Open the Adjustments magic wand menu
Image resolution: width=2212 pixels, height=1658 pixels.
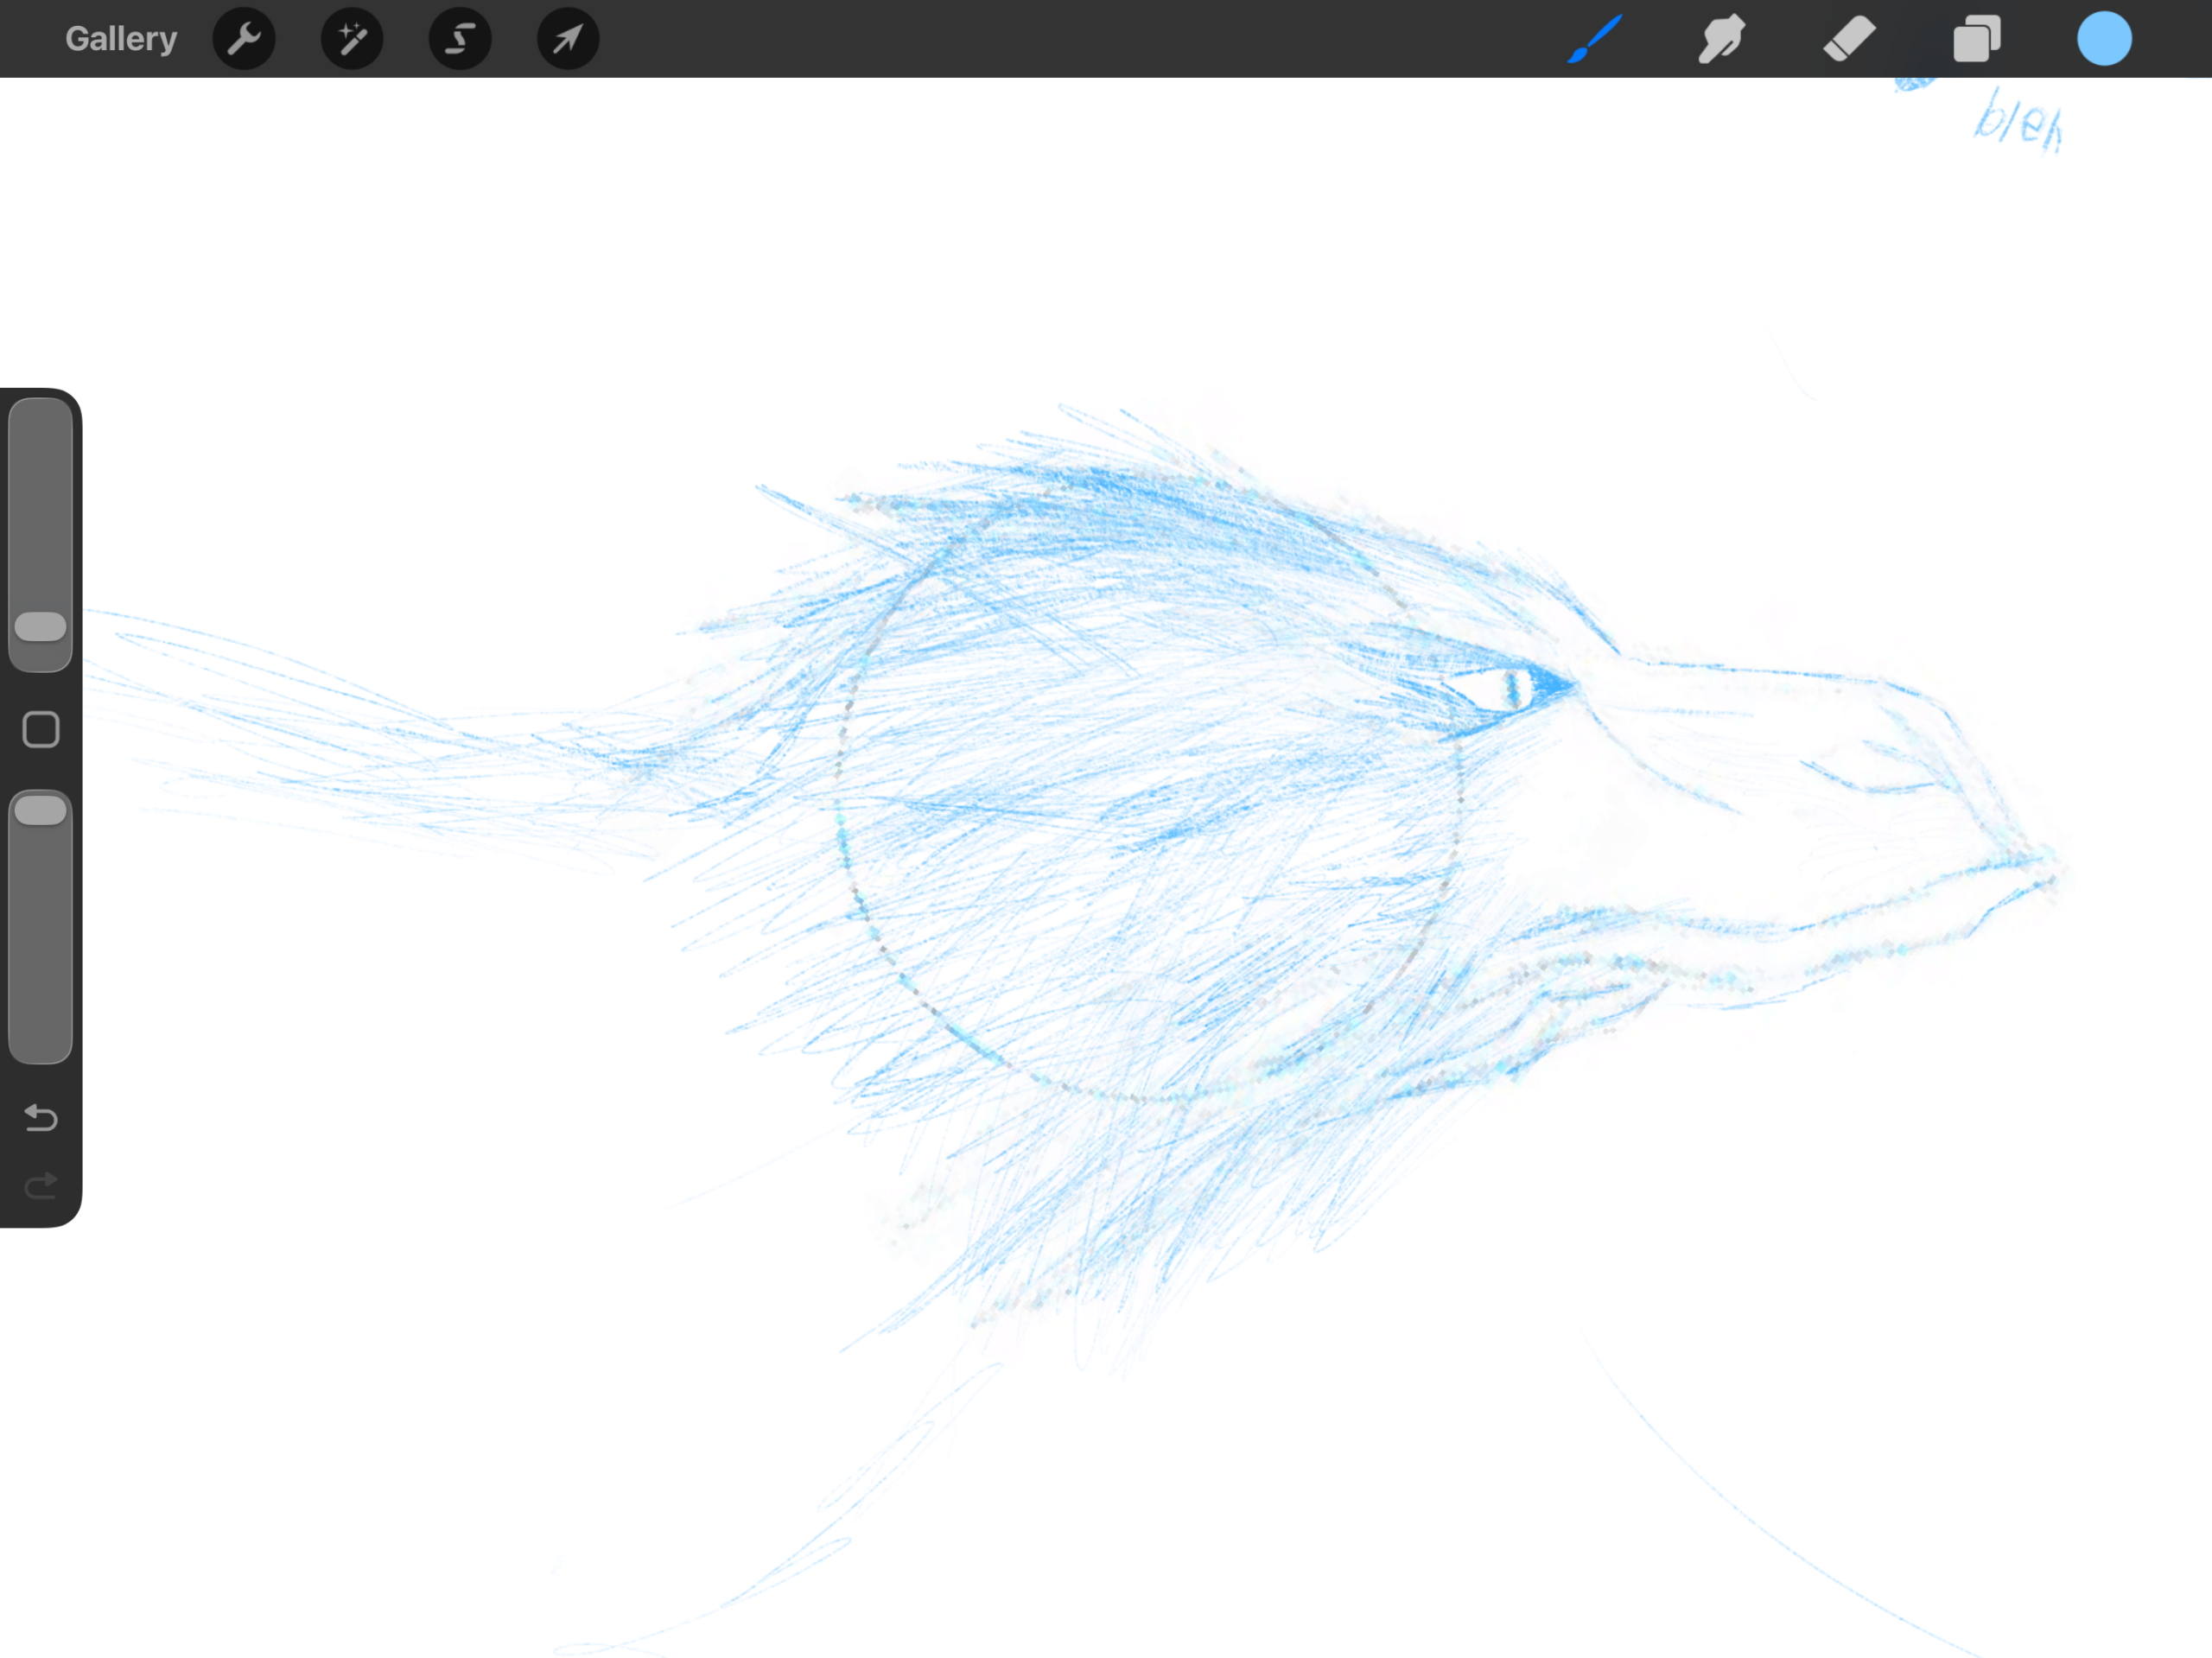coord(352,39)
